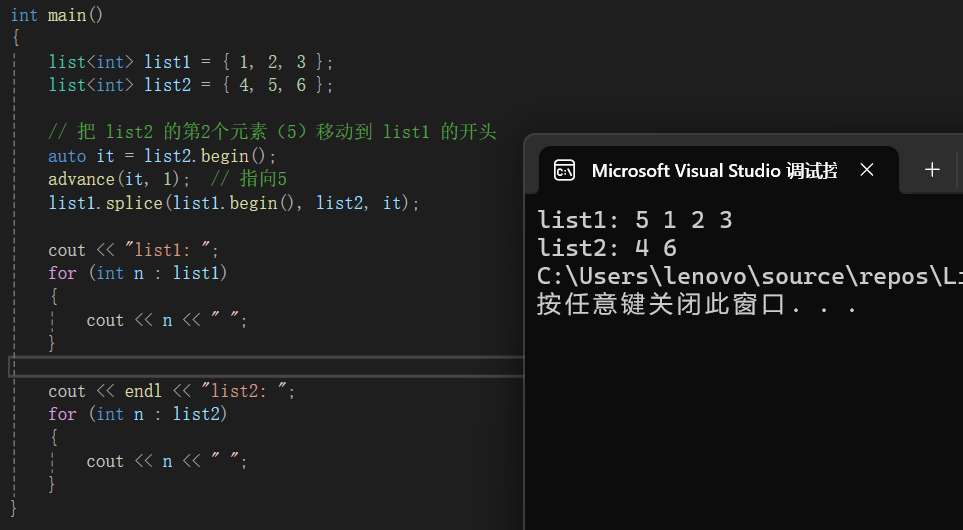Click the 'list<int> list1 = { 1, 2, 3 };' line
Viewport: 963px width, 530px height.
(191, 61)
